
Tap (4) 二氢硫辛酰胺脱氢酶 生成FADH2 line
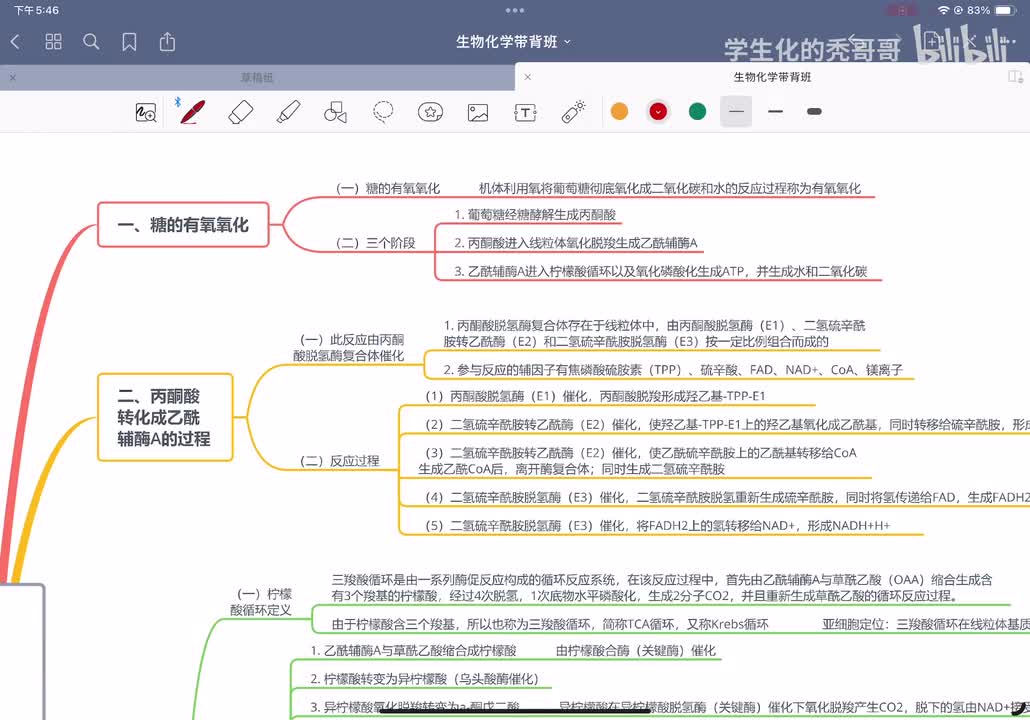tap(727, 497)
